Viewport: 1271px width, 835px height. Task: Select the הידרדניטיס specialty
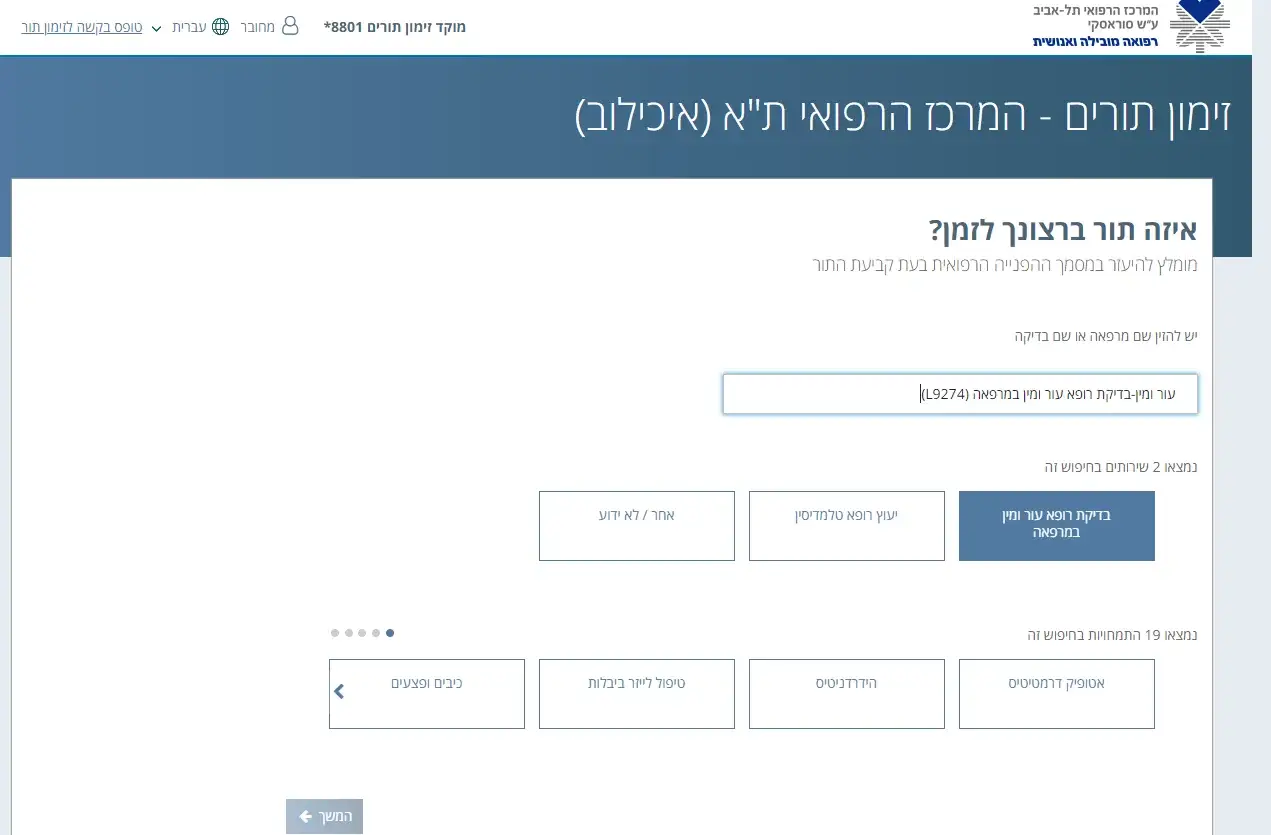point(846,693)
